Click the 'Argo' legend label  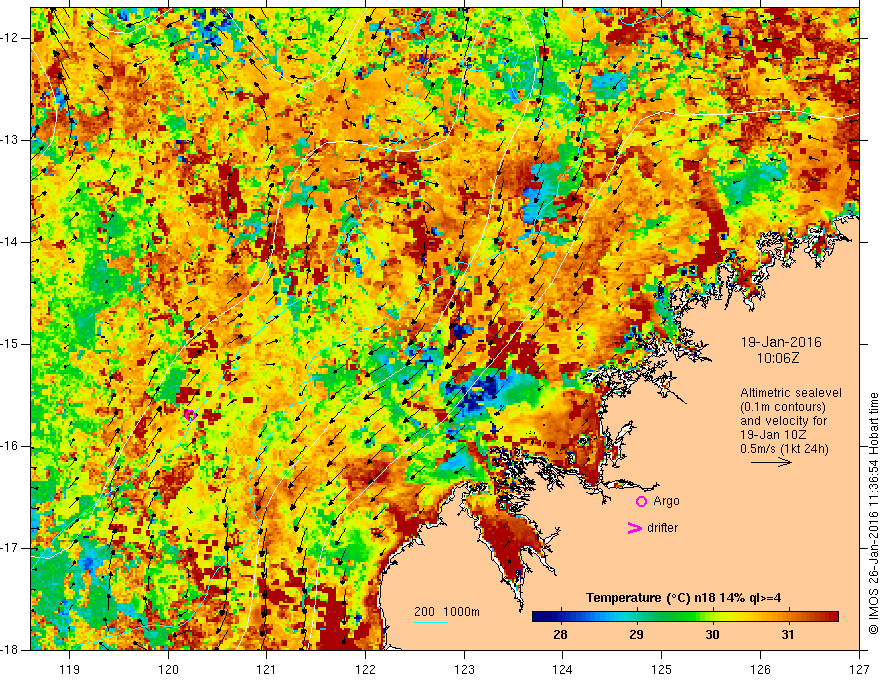click(666, 501)
